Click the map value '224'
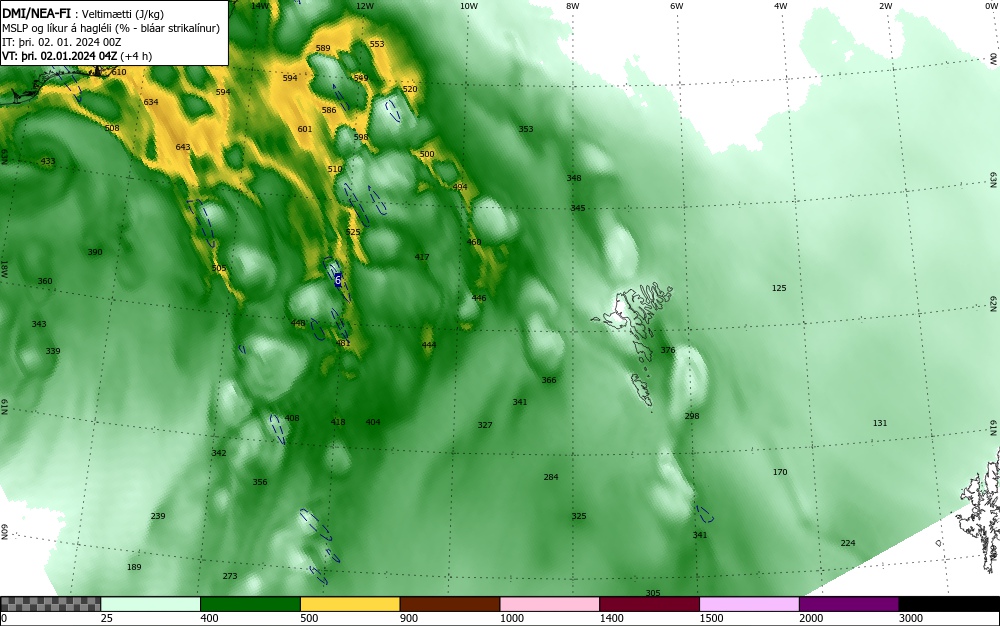The width and height of the screenshot is (1000, 626). click(x=848, y=543)
